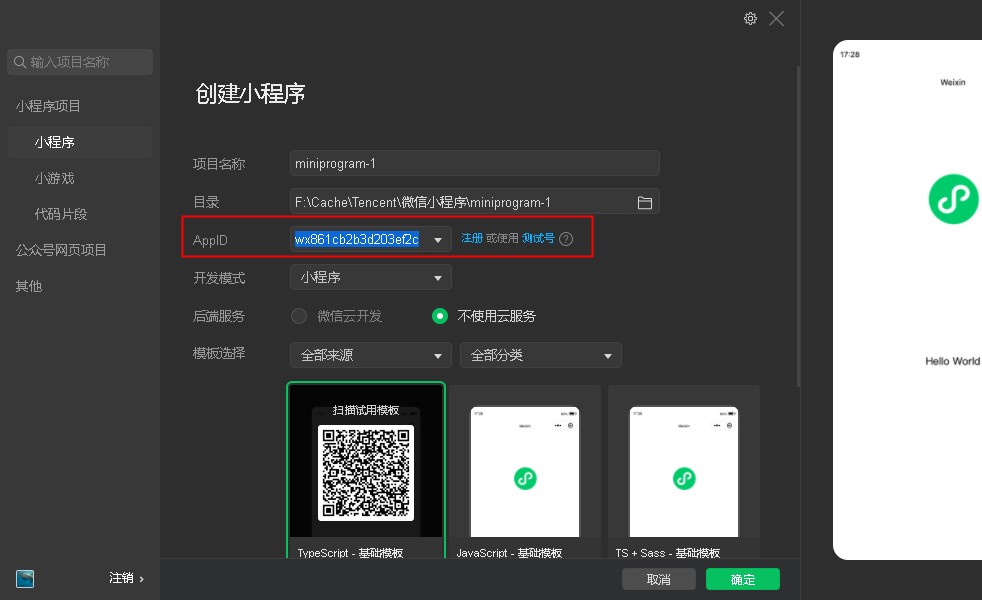Open 公众号网页项目 section
Screen dimensions: 982x600
click(x=61, y=250)
